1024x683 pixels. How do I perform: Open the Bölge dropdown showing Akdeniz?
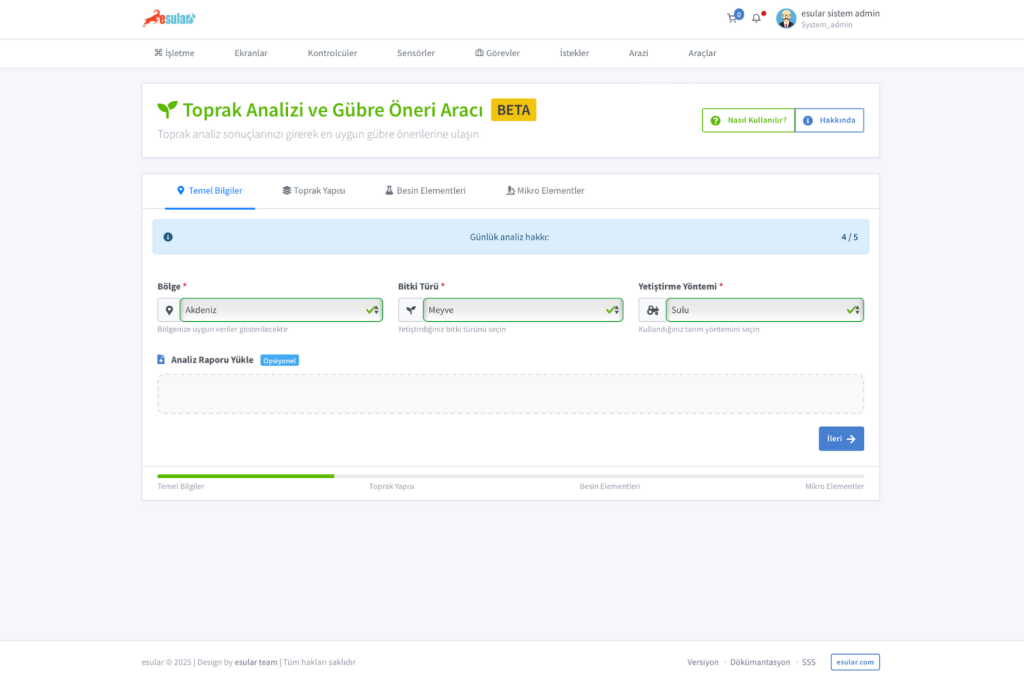click(x=280, y=310)
